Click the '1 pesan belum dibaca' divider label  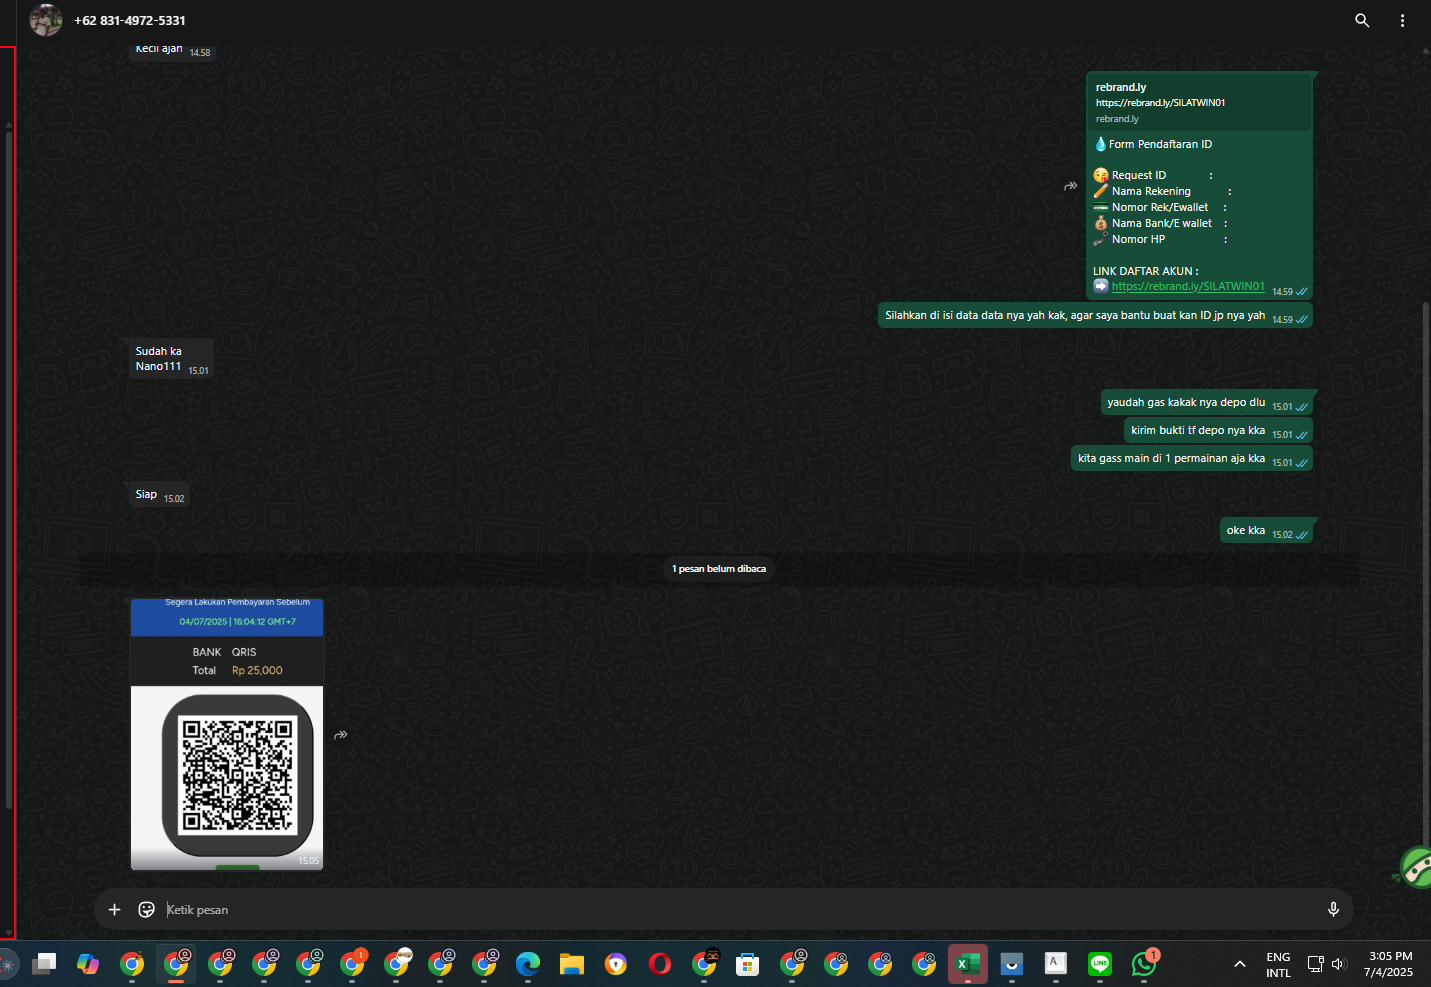click(719, 569)
